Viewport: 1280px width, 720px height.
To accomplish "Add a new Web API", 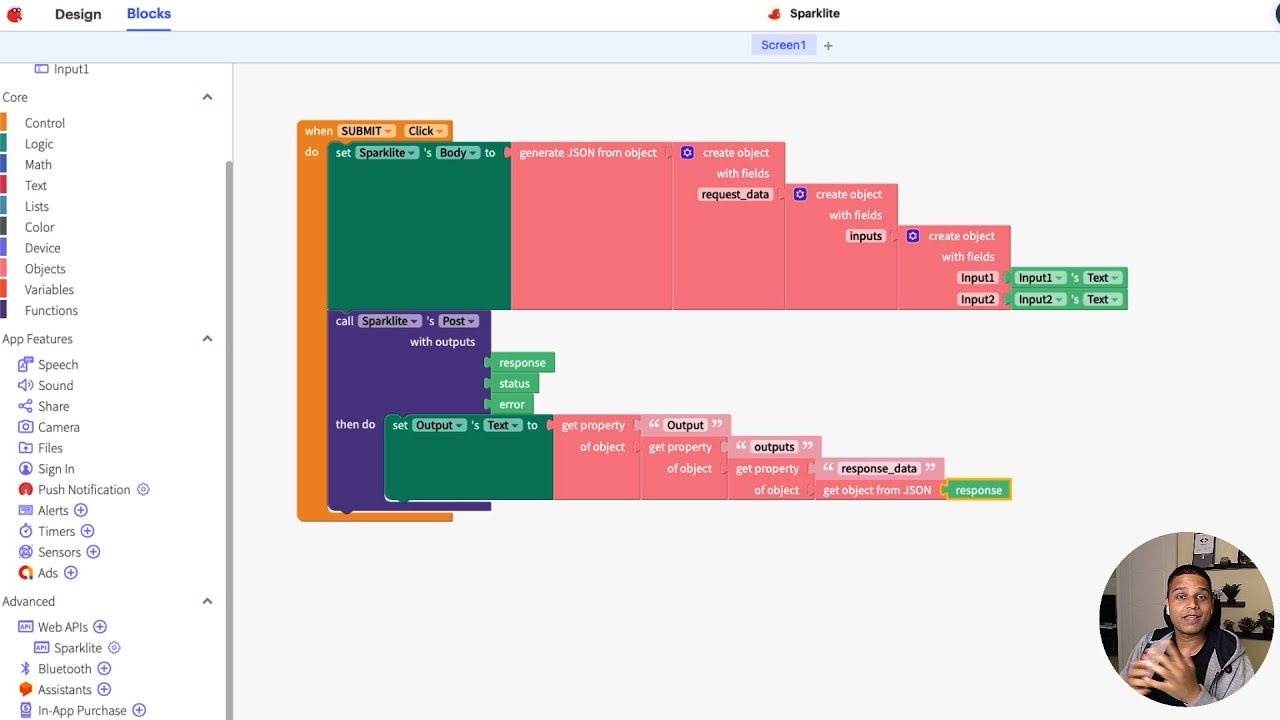I will coord(100,627).
